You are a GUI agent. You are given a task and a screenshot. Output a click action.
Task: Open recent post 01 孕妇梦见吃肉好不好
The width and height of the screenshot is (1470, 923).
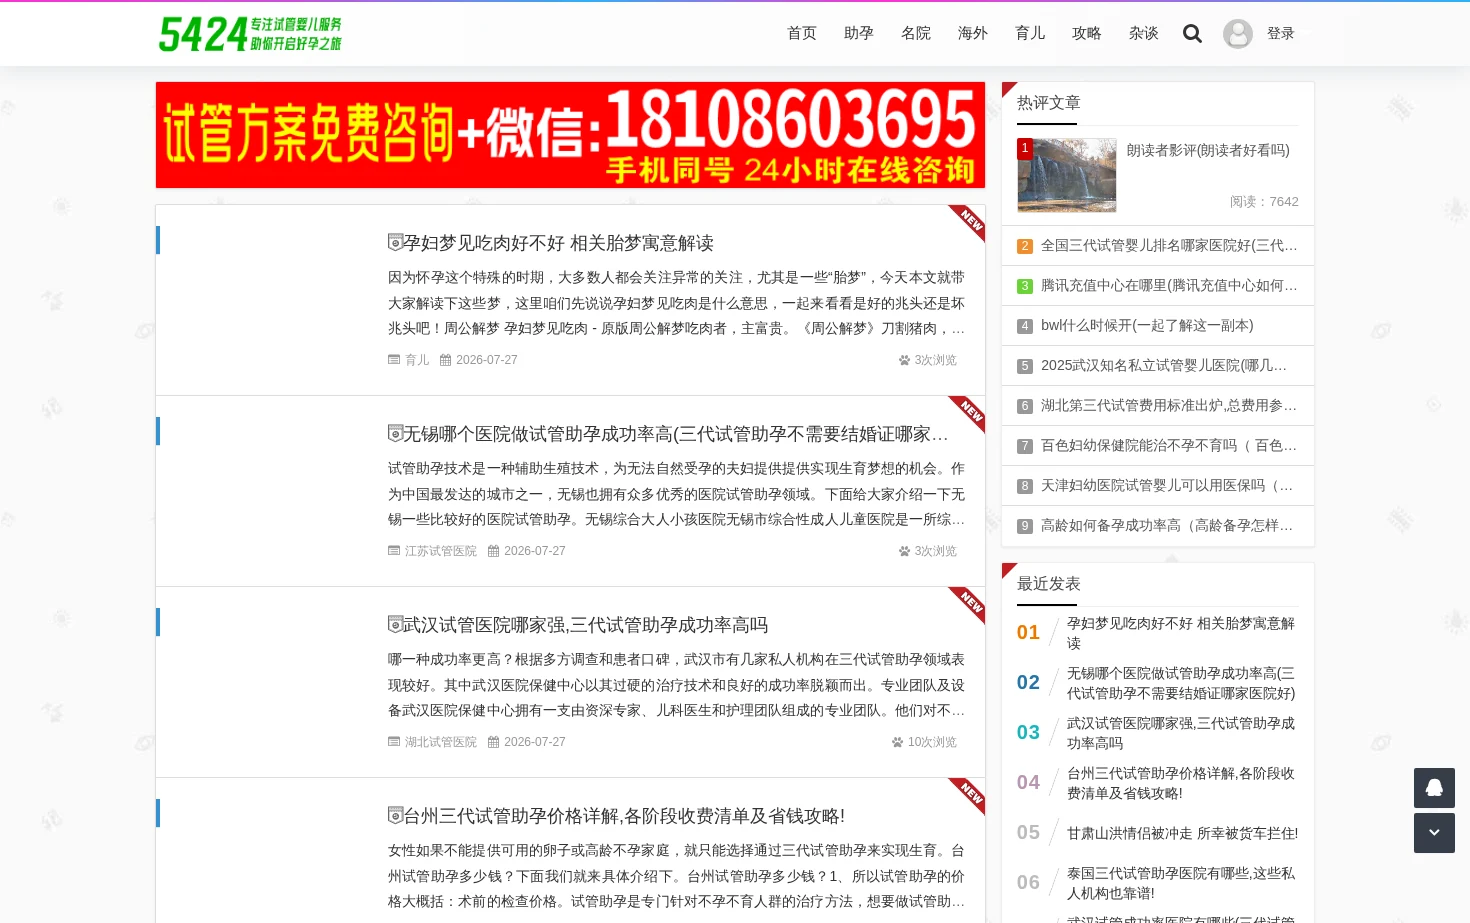click(1181, 633)
